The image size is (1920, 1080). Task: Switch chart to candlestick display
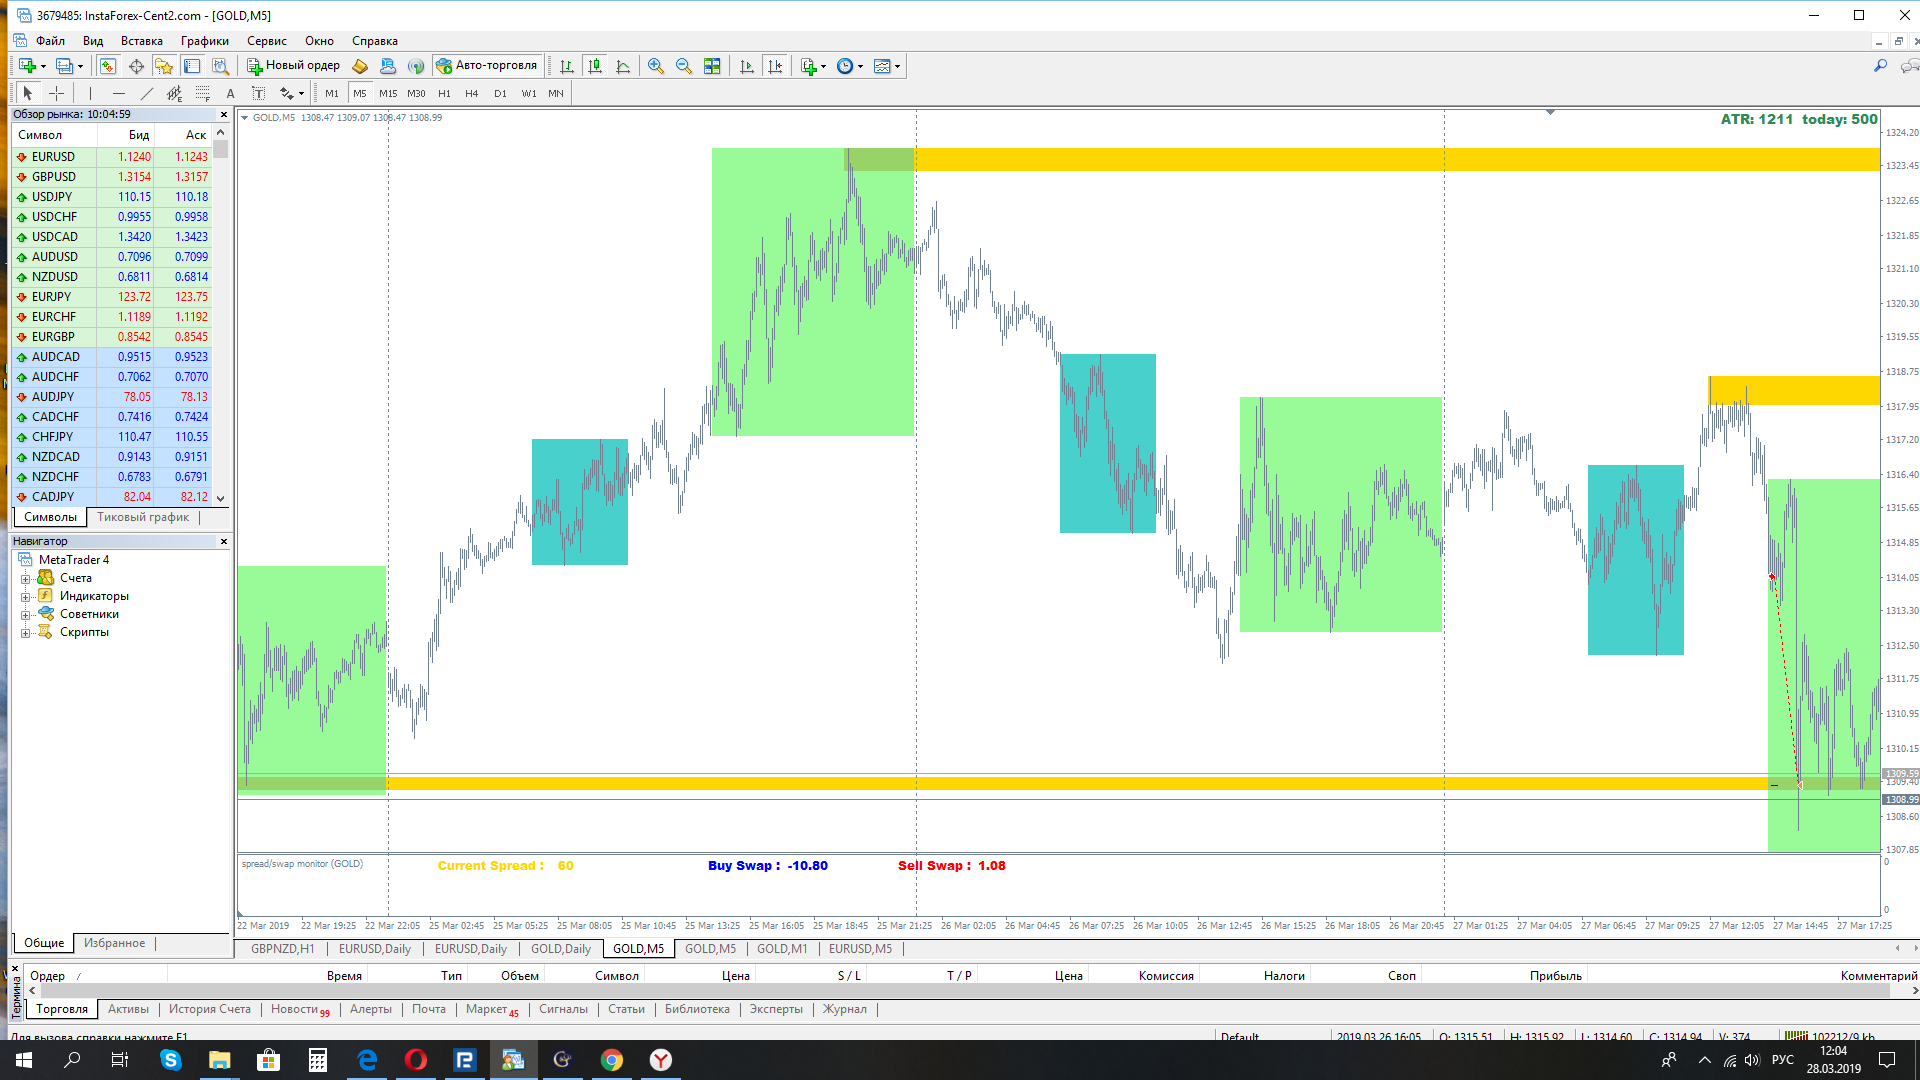(595, 66)
